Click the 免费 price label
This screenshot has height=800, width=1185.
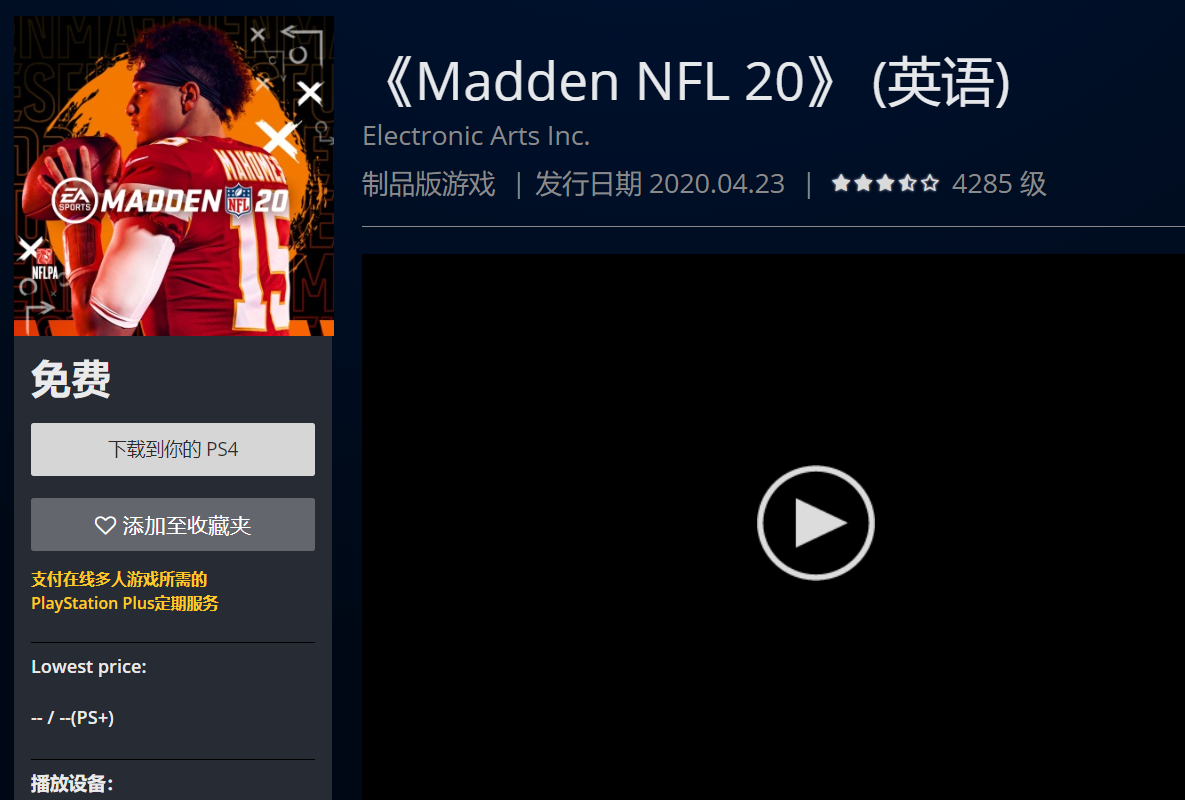click(x=71, y=379)
